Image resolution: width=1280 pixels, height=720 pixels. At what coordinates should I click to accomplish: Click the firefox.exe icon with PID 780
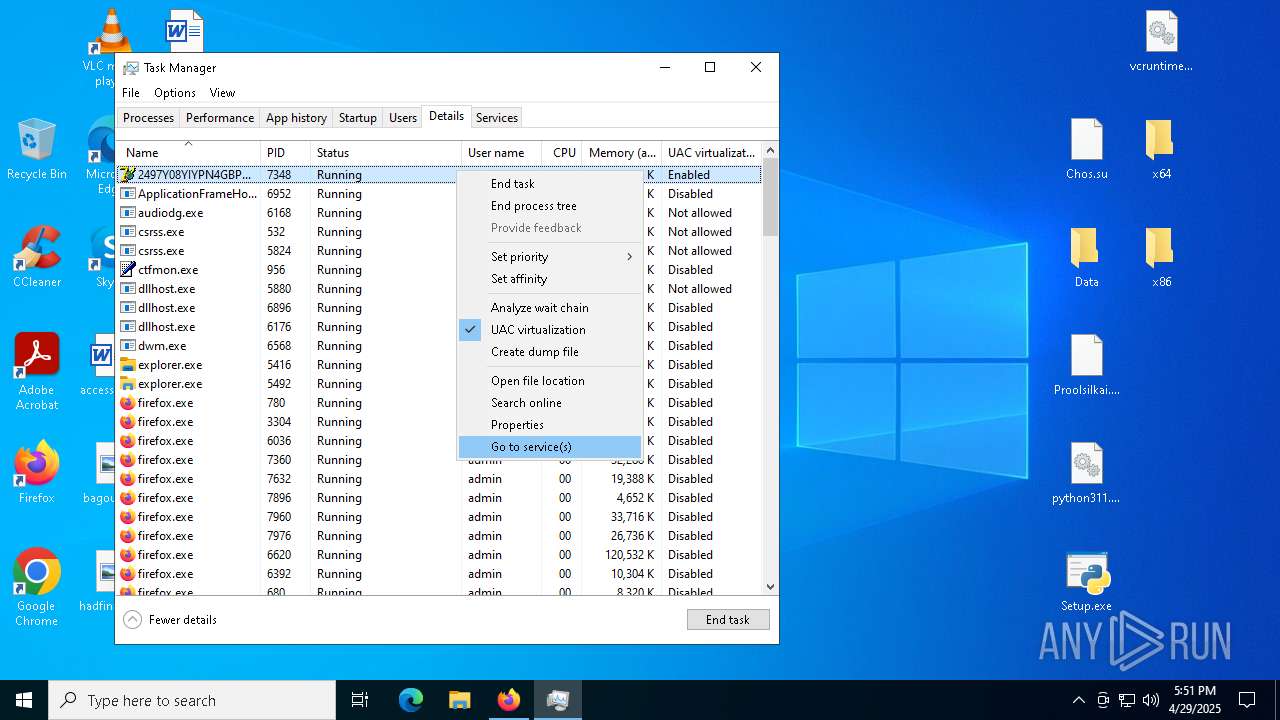pyautogui.click(x=128, y=403)
